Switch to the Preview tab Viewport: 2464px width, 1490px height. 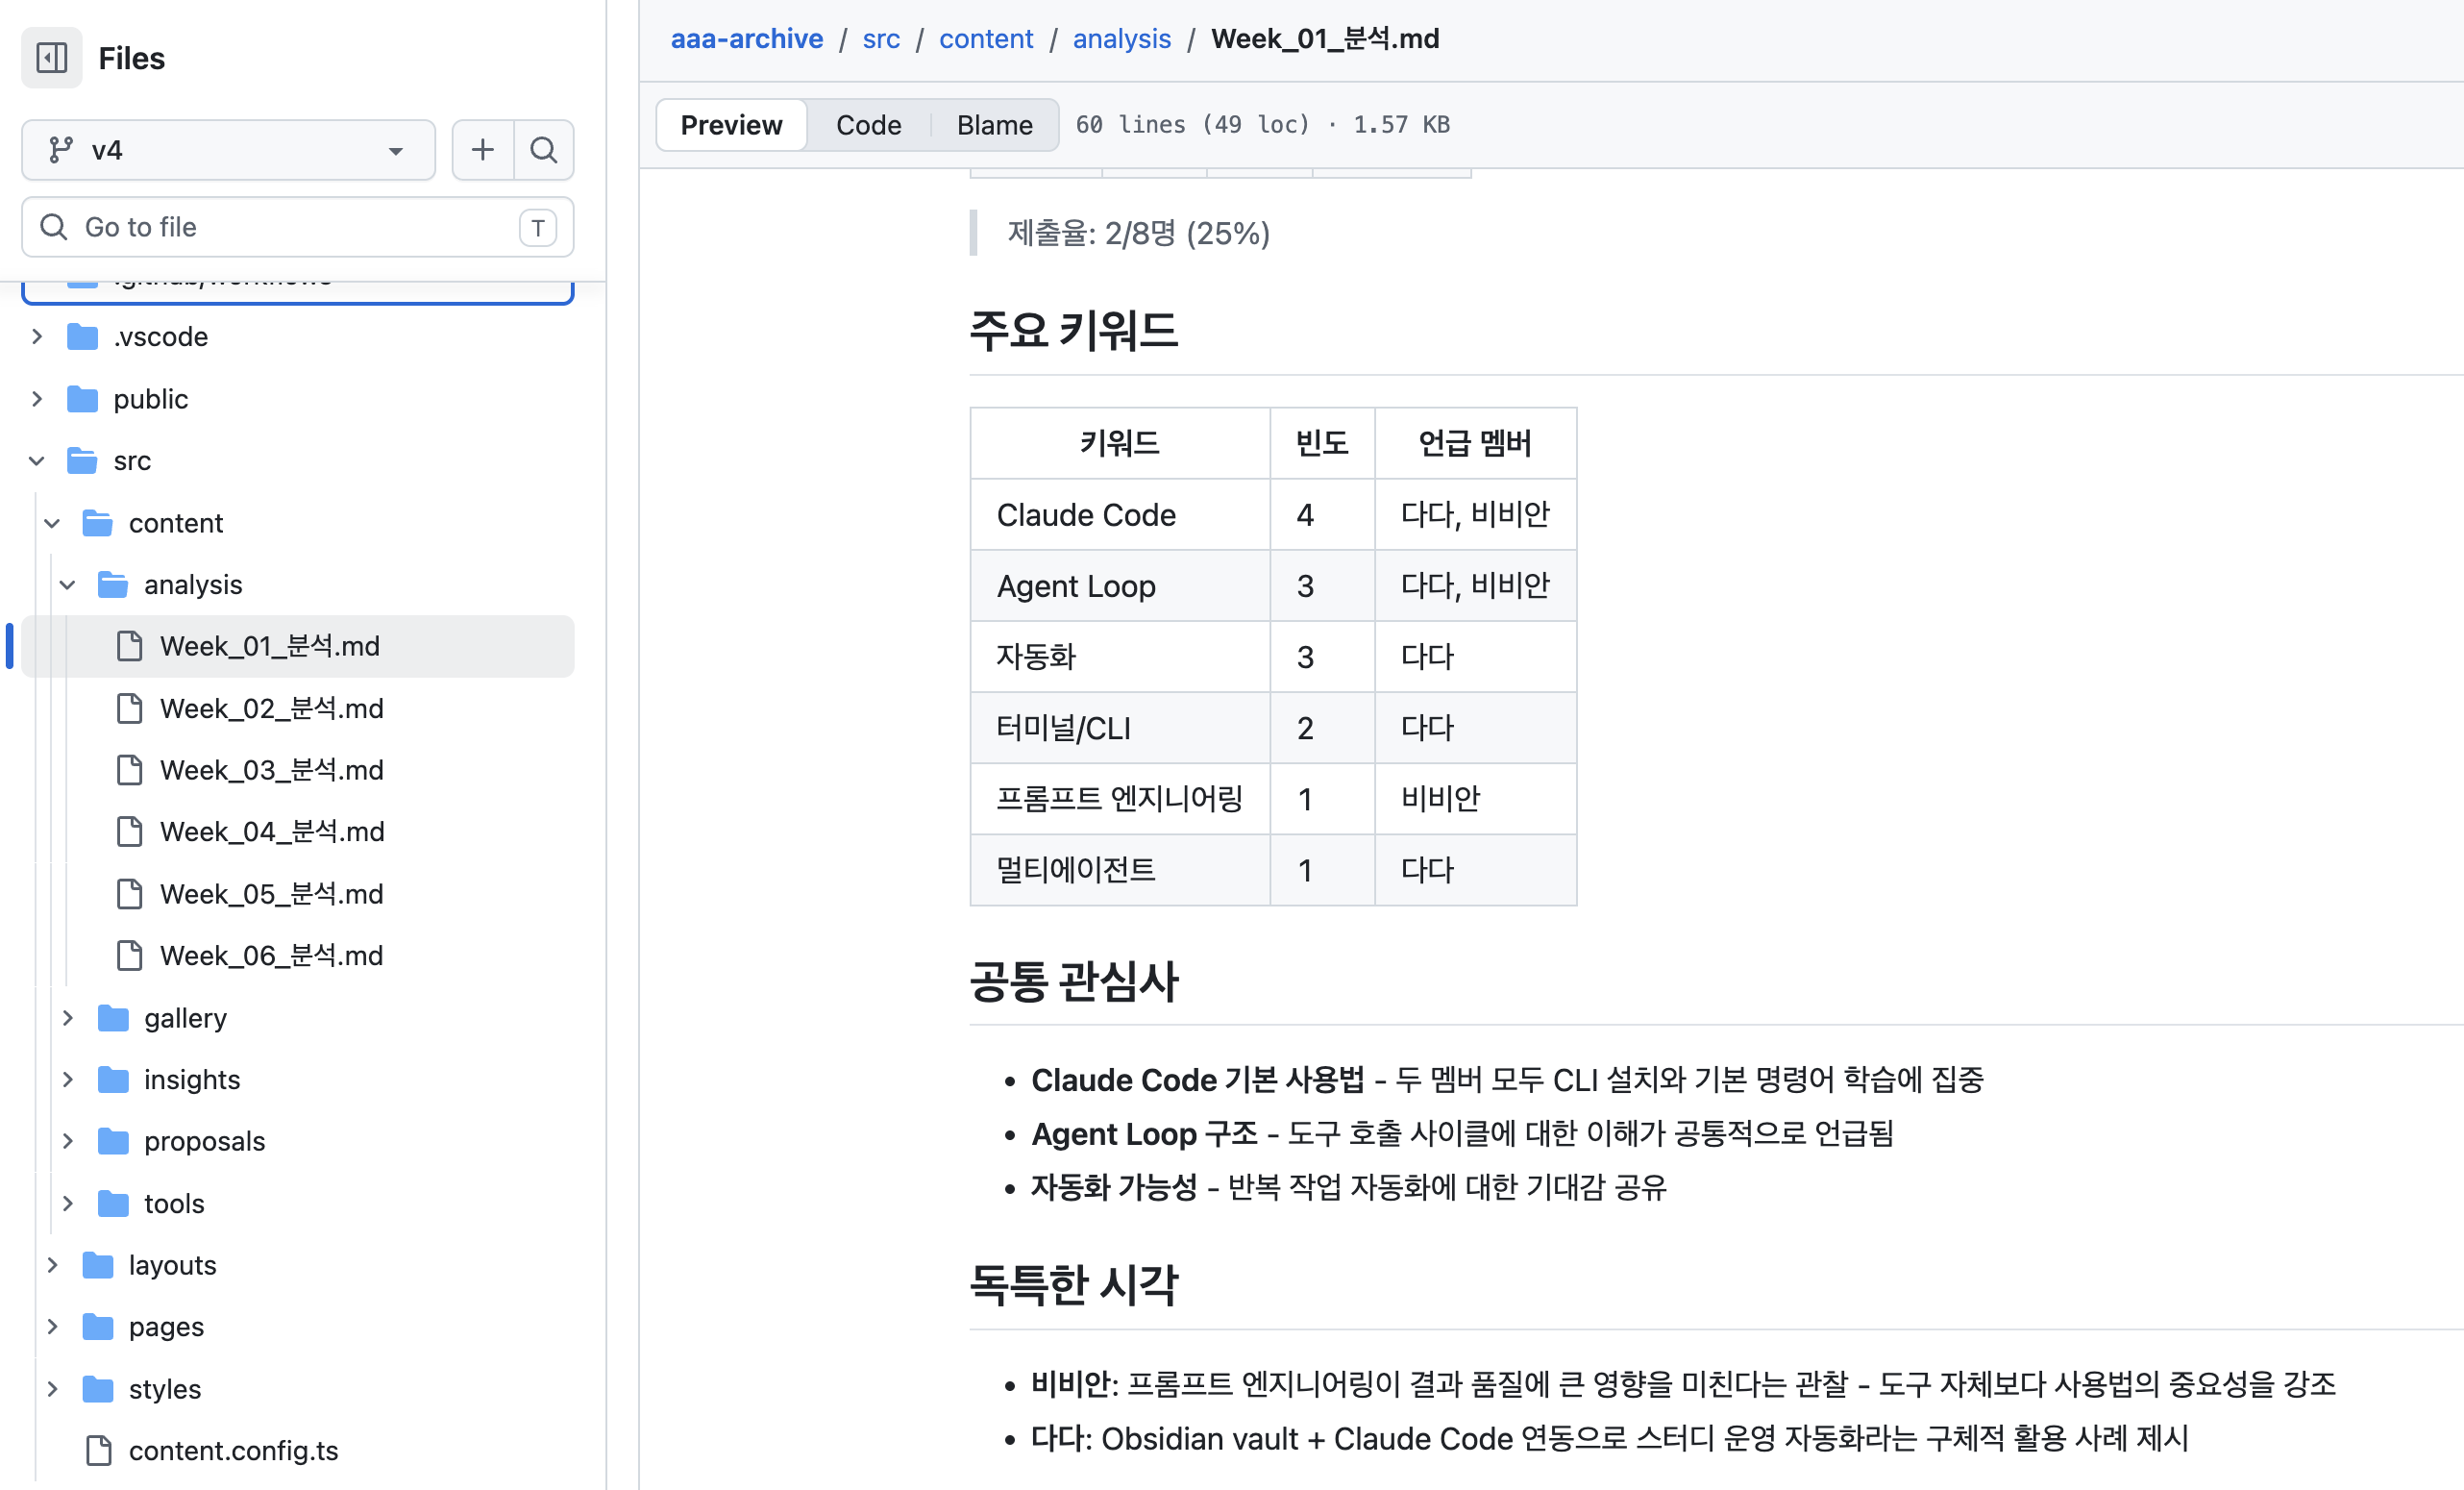[731, 125]
